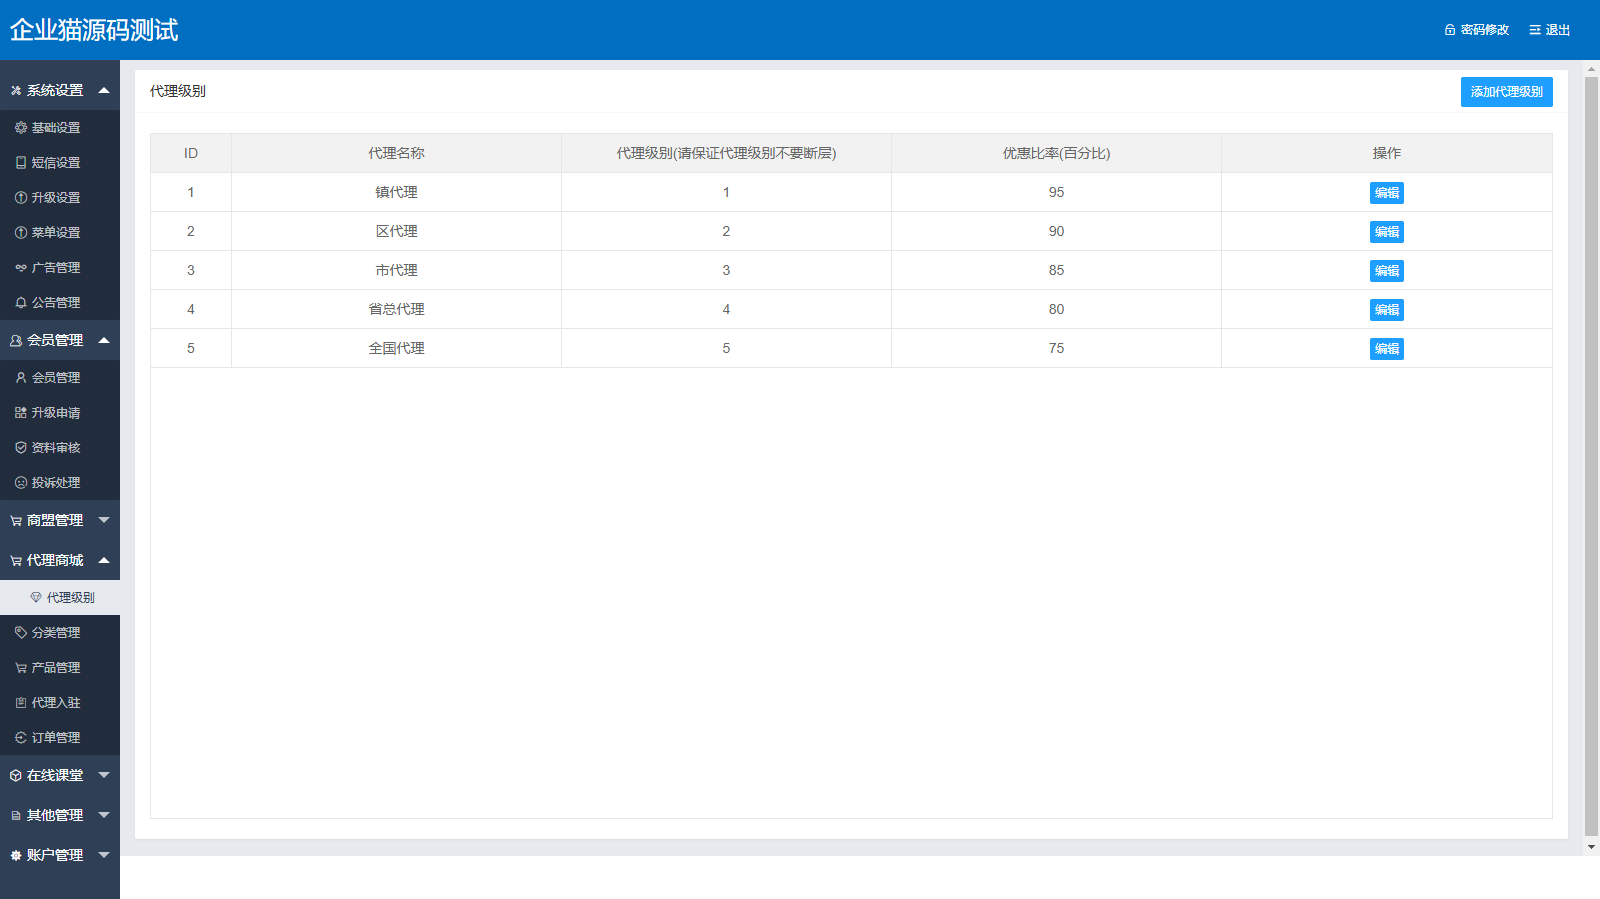1600x899 pixels.
Task: Click the lock icon beside 密码修改
Action: pos(1450,30)
